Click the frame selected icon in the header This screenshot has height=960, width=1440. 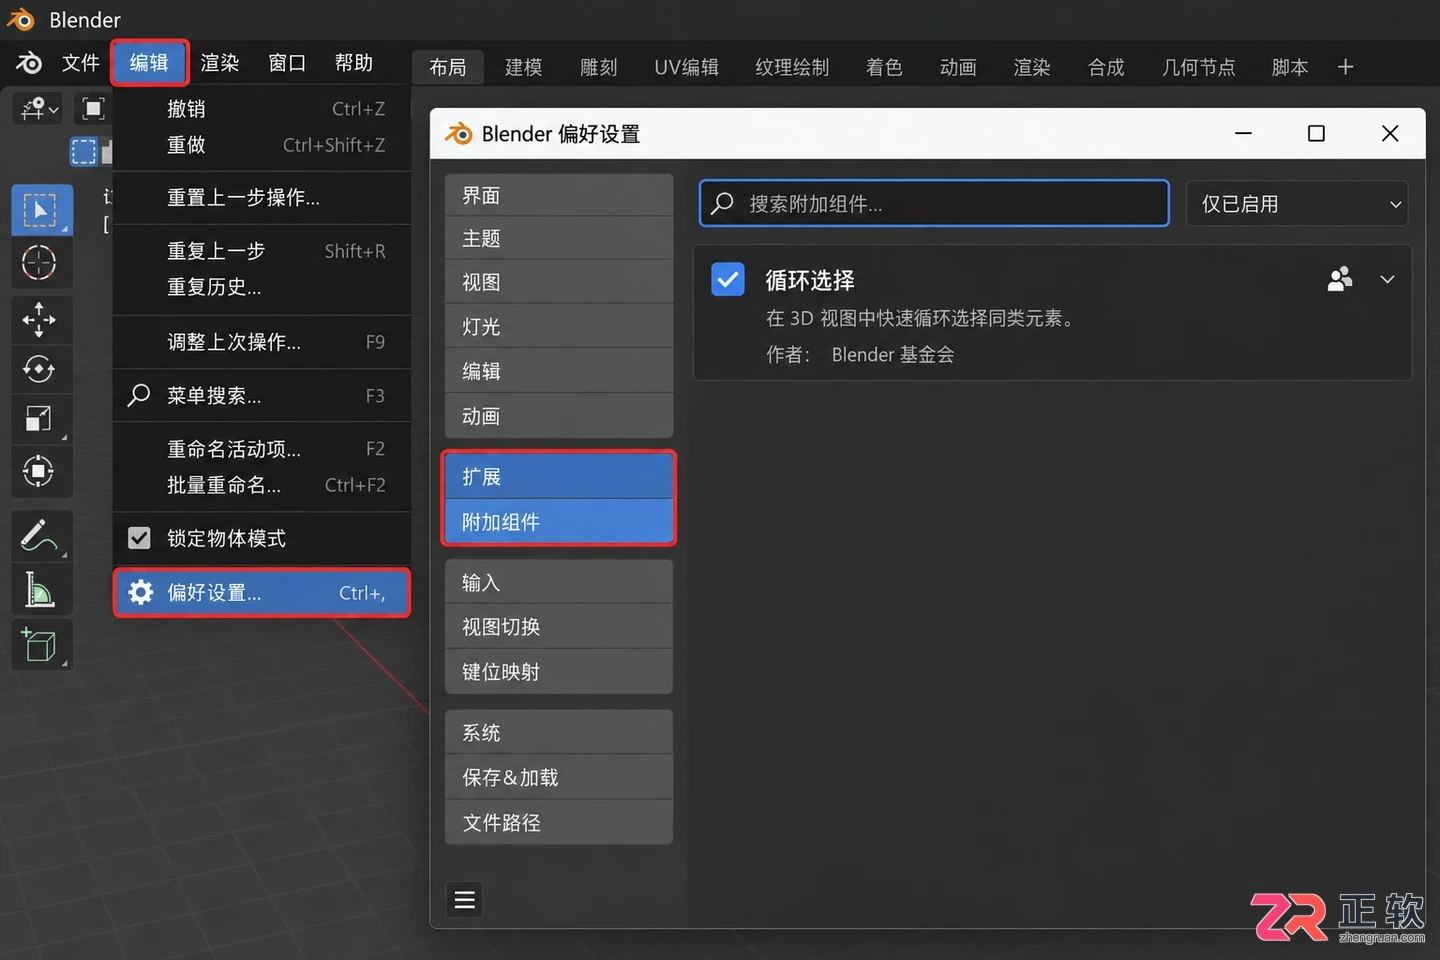click(x=93, y=108)
